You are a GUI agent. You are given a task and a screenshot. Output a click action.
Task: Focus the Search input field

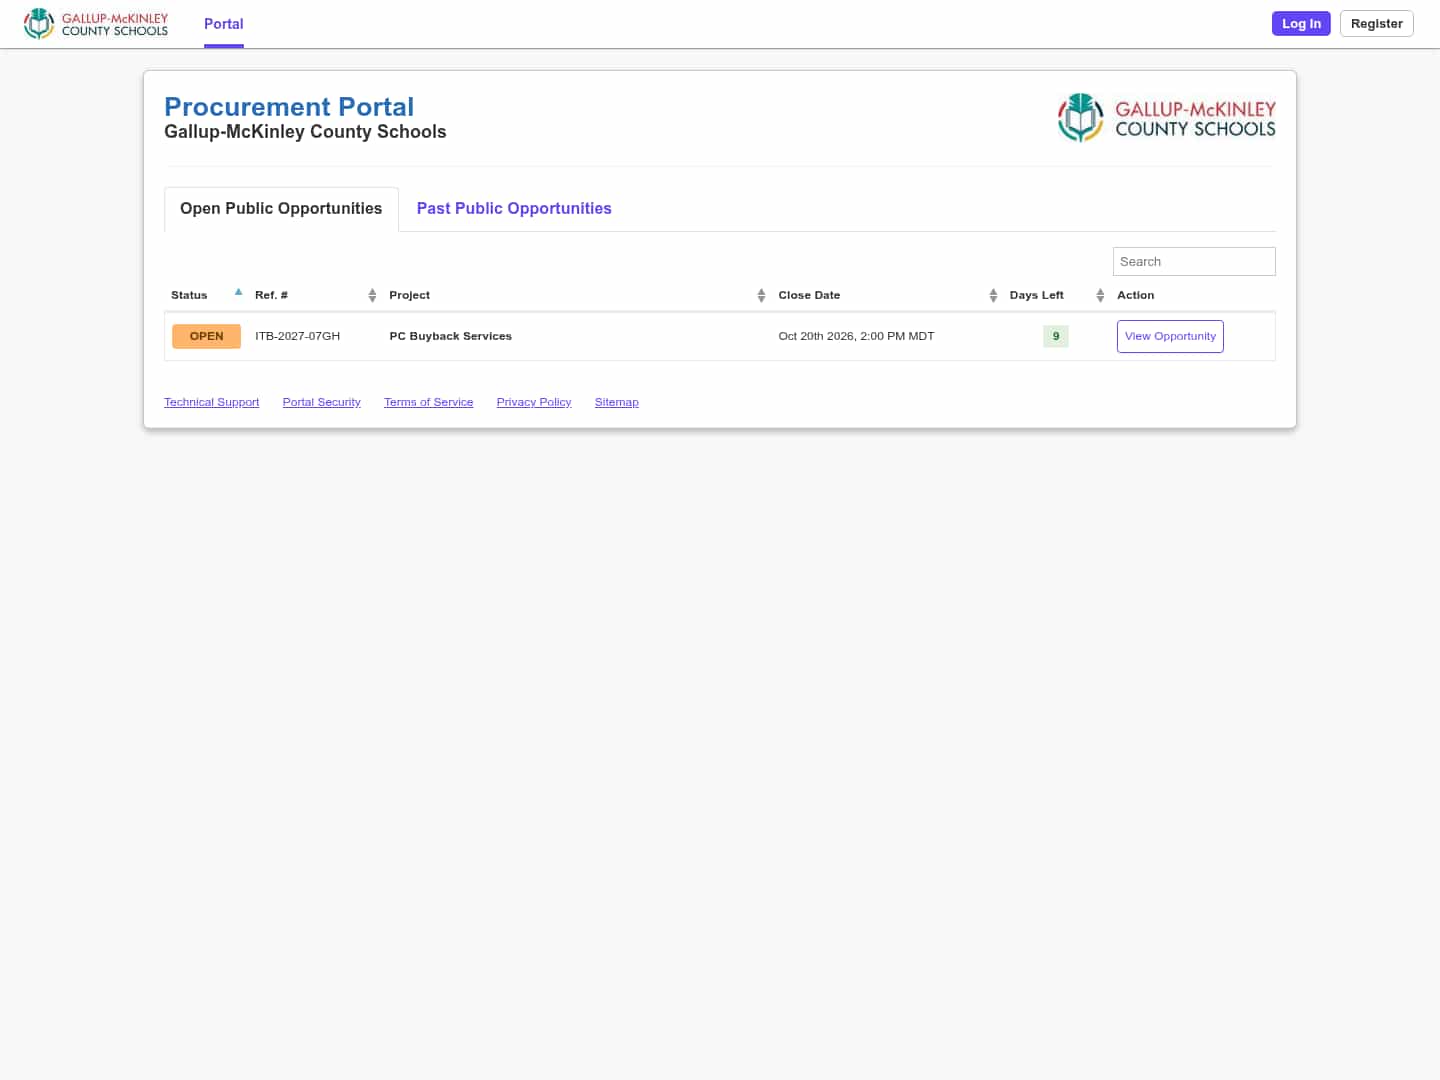[1194, 262]
